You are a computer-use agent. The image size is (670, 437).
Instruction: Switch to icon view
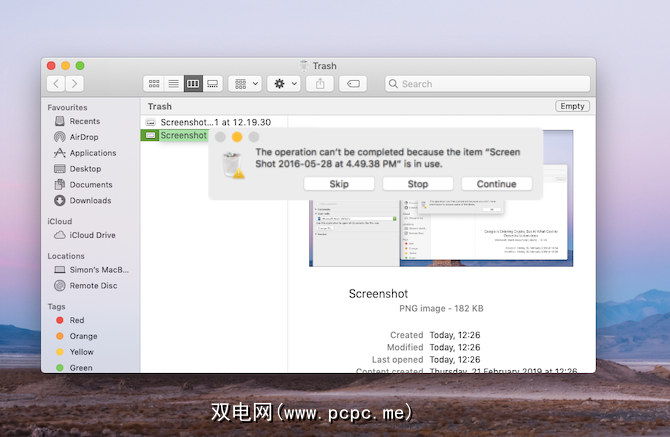pos(154,84)
